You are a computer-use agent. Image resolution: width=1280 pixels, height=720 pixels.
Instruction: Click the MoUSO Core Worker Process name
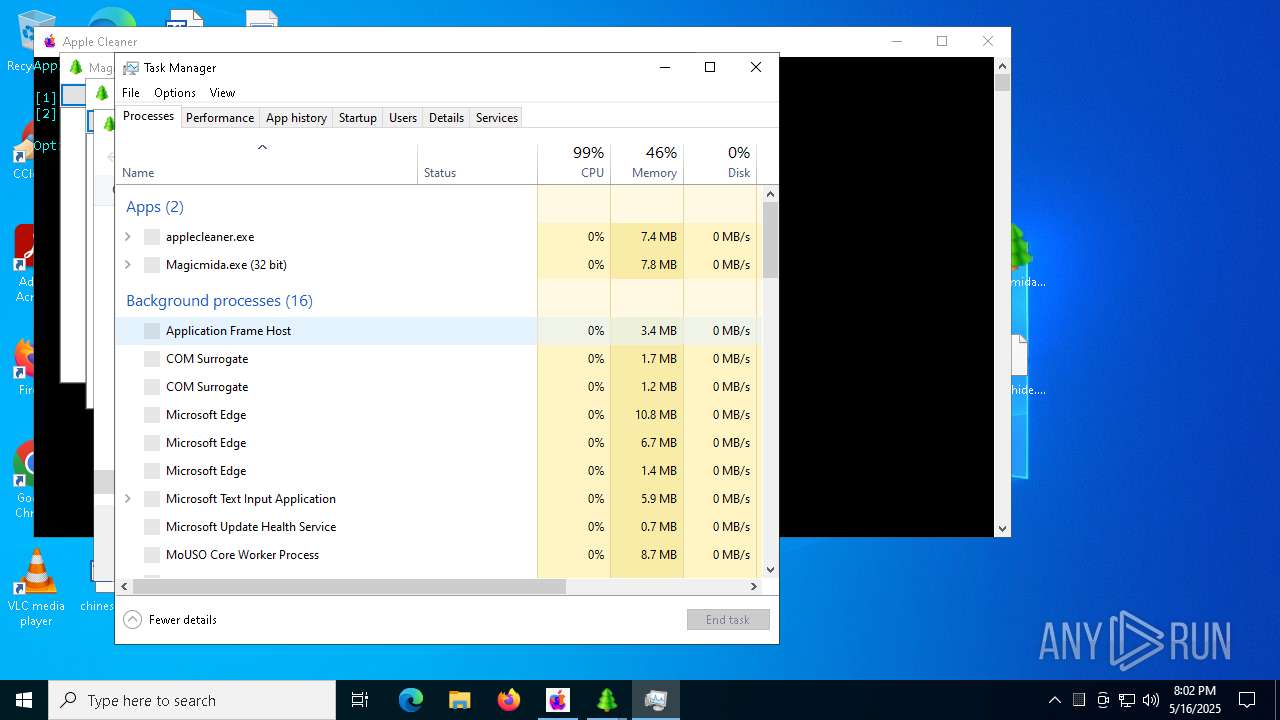click(x=242, y=555)
